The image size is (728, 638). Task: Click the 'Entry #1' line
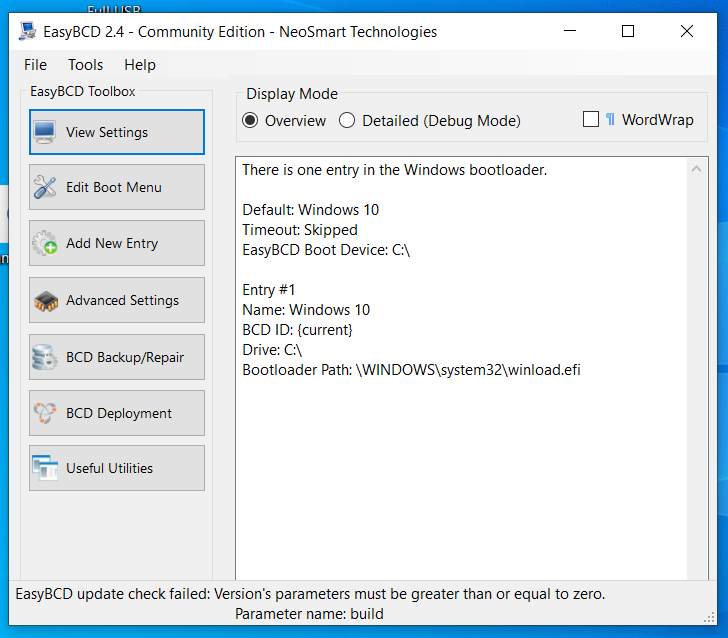click(x=268, y=290)
